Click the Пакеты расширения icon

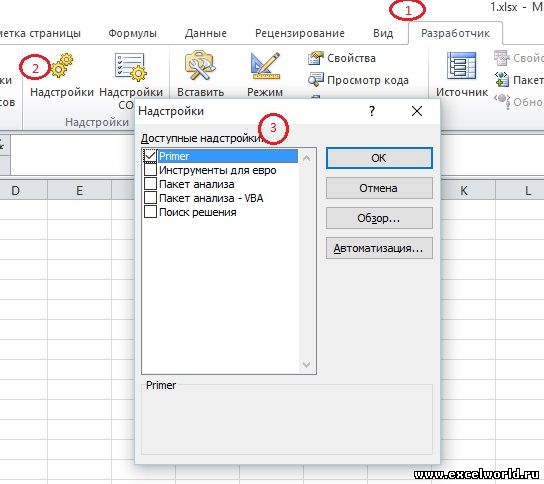click(x=502, y=80)
